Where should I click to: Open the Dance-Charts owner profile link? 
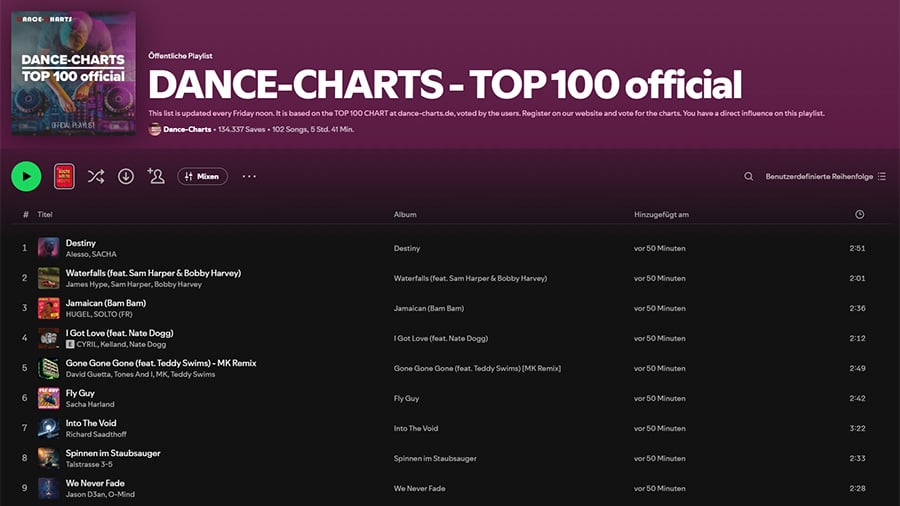[187, 130]
